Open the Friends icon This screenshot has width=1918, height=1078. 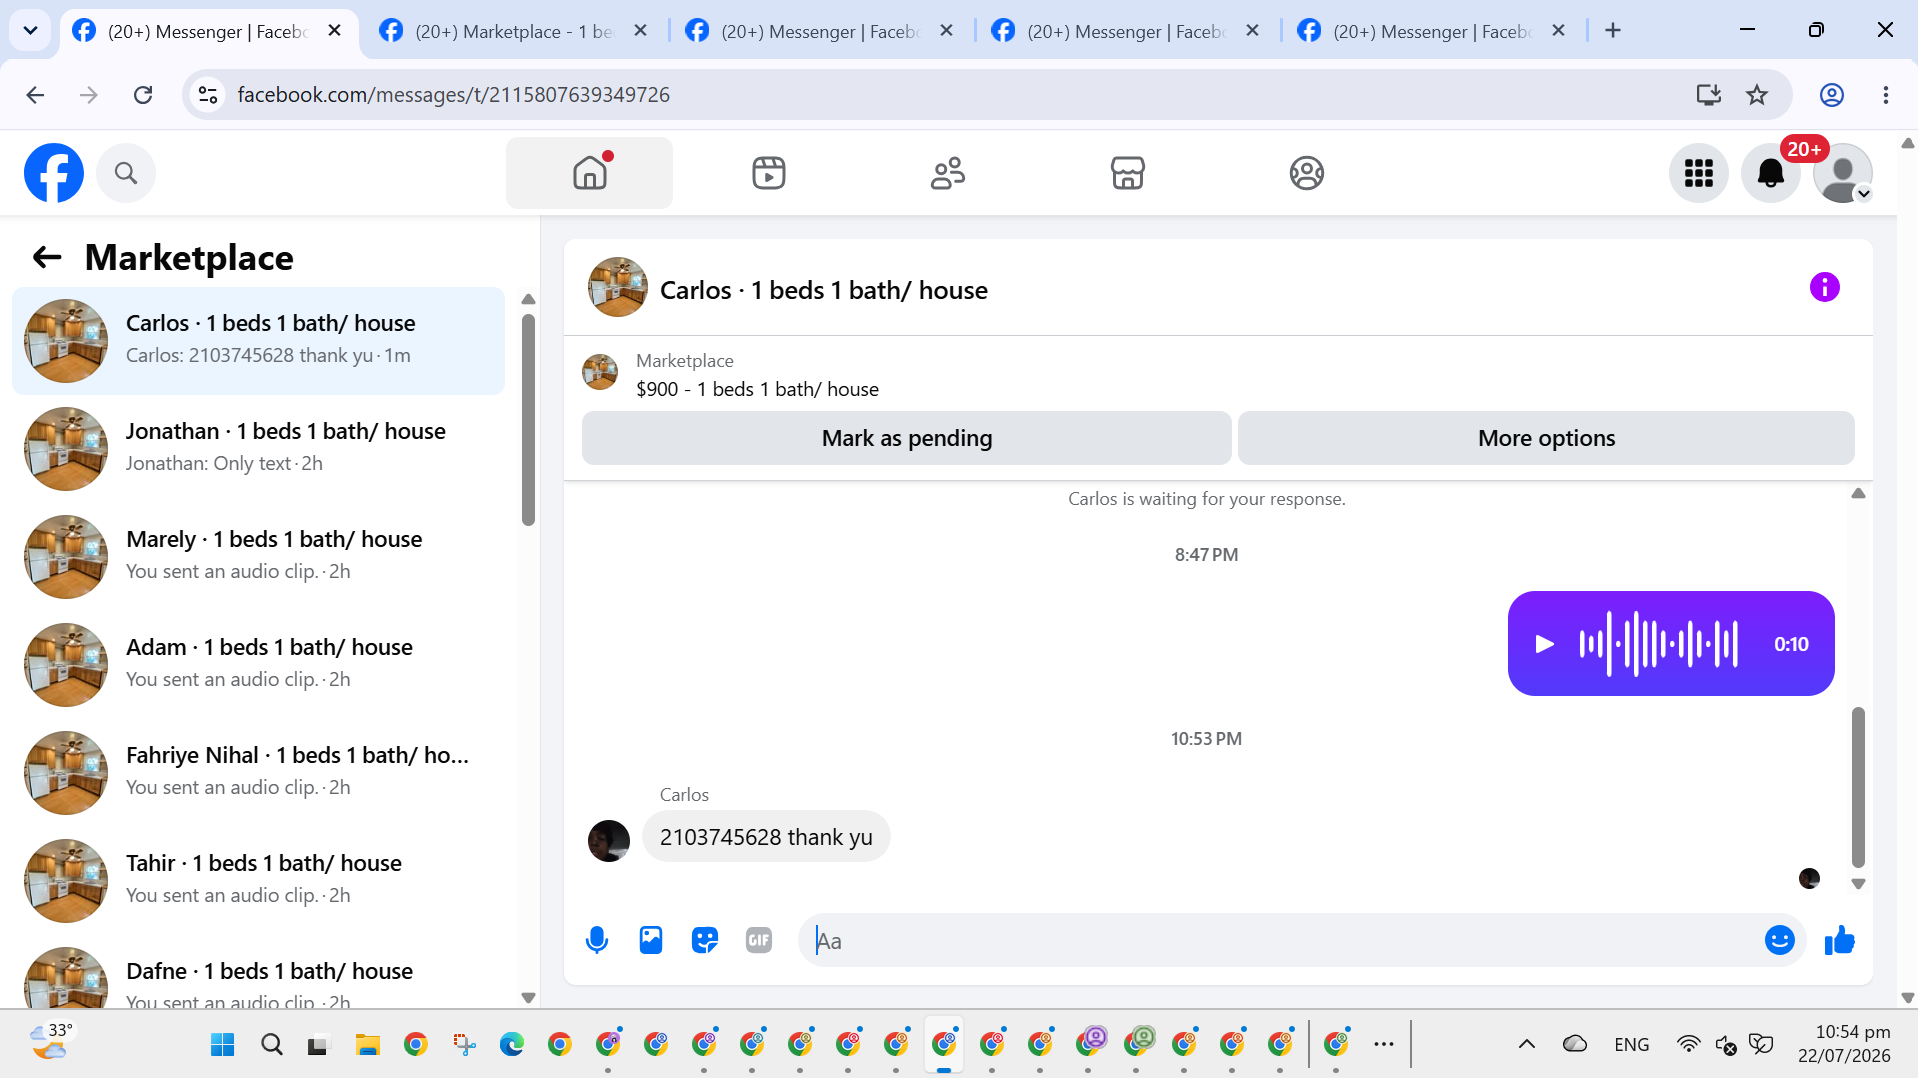point(947,173)
